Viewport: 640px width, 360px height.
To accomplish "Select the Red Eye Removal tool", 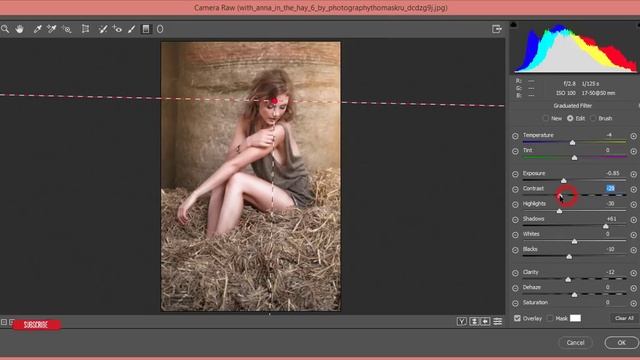I will tap(117, 29).
